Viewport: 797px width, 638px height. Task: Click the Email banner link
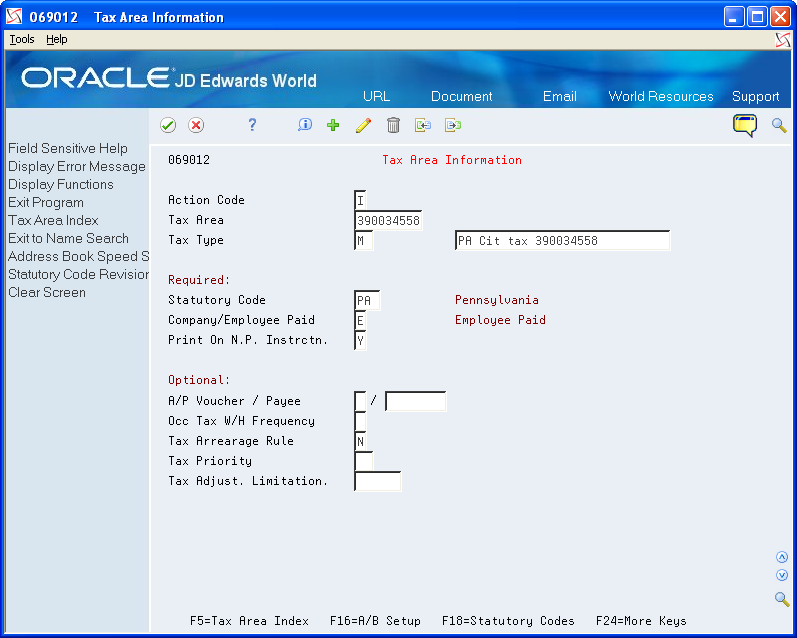coord(560,96)
